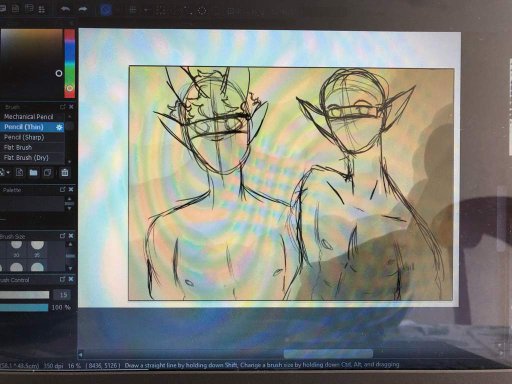Screen dimensions: 512x384
Task: Open the Pencil (Thin) brush settings gear
Action: (x=60, y=127)
